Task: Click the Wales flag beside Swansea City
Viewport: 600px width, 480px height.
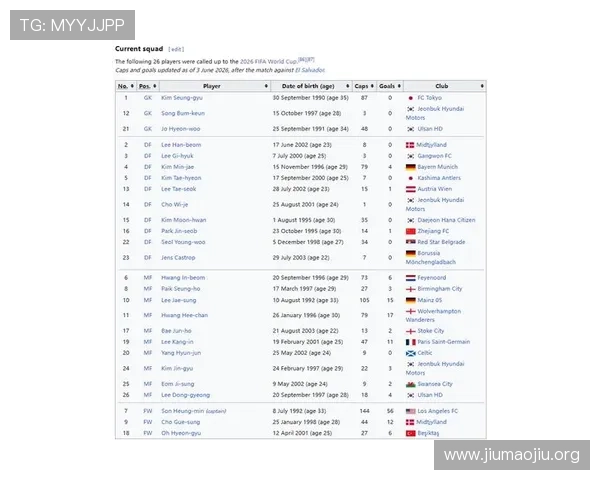Action: (x=411, y=384)
